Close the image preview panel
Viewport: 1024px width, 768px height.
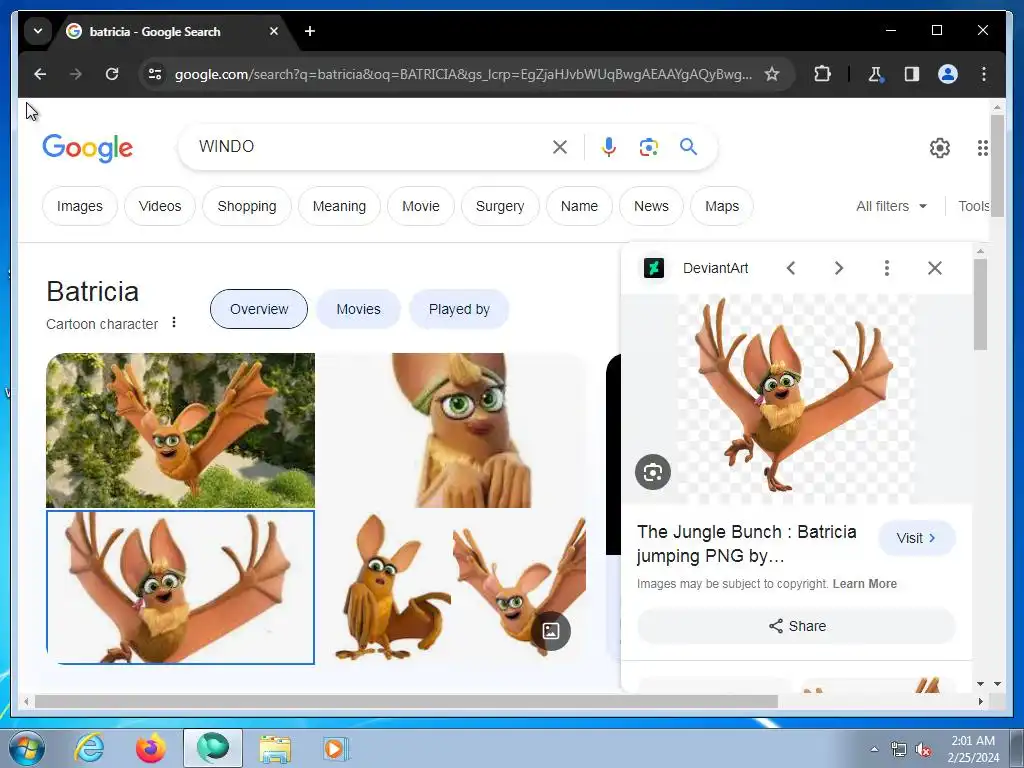(935, 268)
